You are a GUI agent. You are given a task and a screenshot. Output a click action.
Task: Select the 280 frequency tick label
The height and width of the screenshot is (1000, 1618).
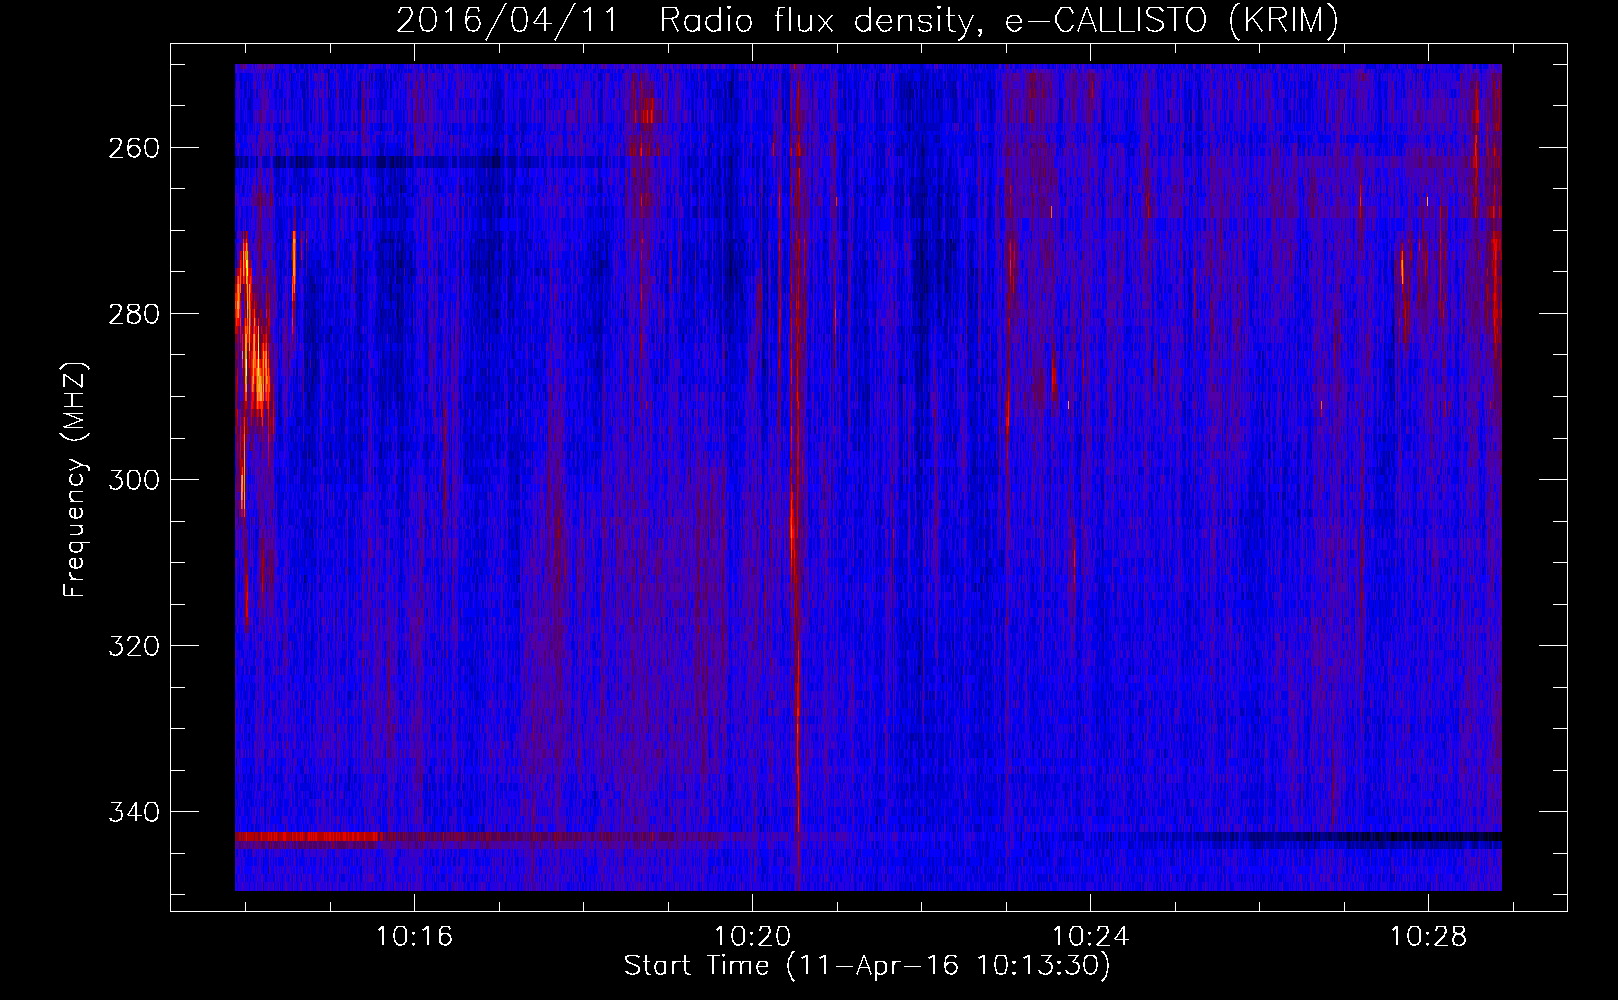132,314
